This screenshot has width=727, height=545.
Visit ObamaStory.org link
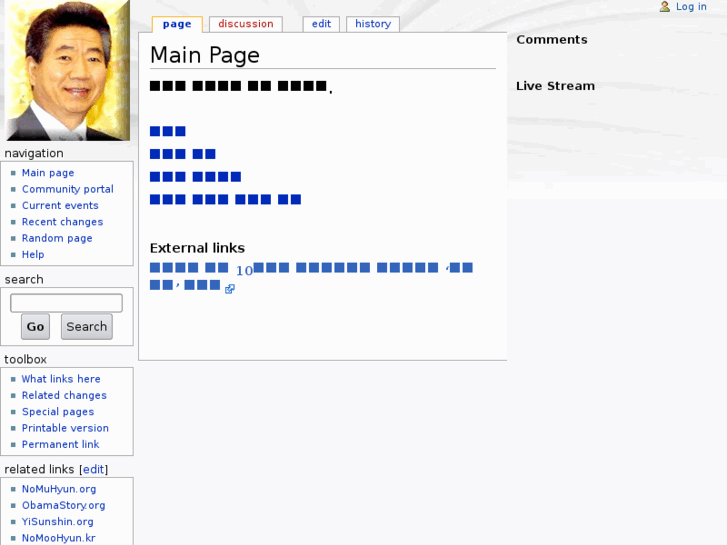[x=64, y=506]
